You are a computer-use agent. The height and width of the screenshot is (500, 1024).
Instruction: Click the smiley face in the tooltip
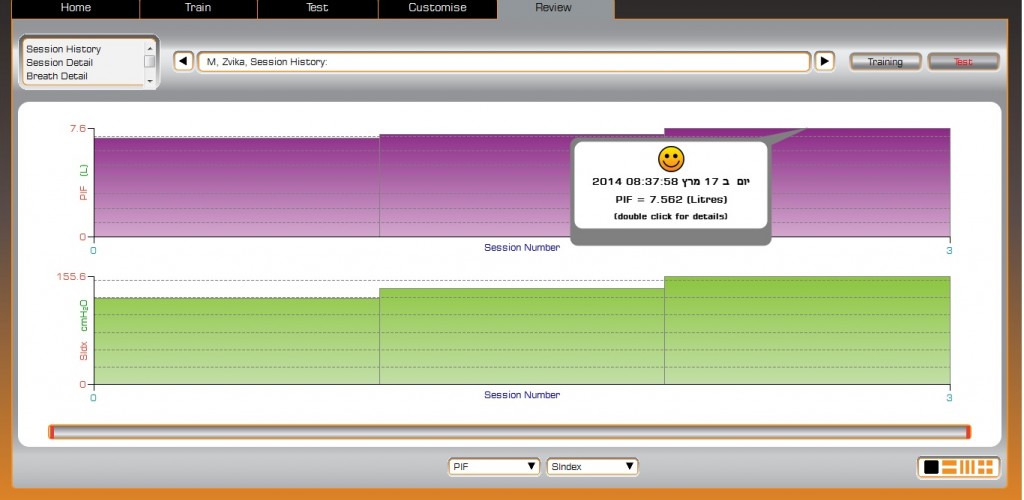pos(670,159)
